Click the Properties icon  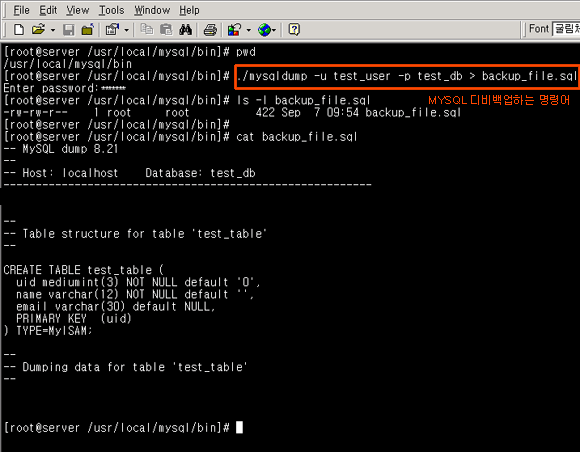(112, 30)
